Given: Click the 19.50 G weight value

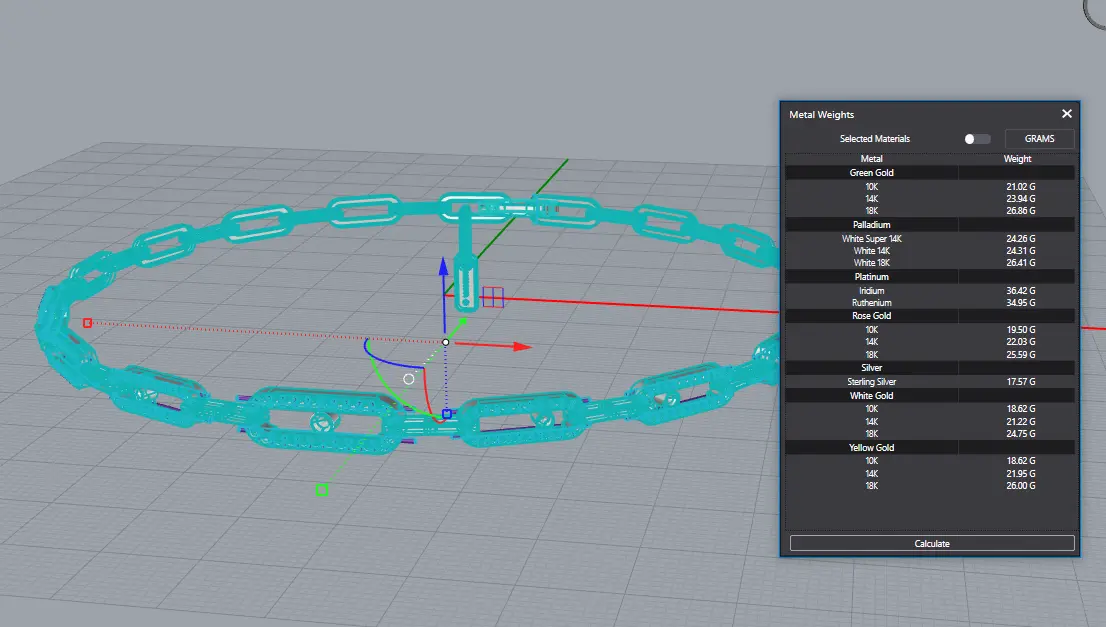Looking at the screenshot, I should point(1021,330).
